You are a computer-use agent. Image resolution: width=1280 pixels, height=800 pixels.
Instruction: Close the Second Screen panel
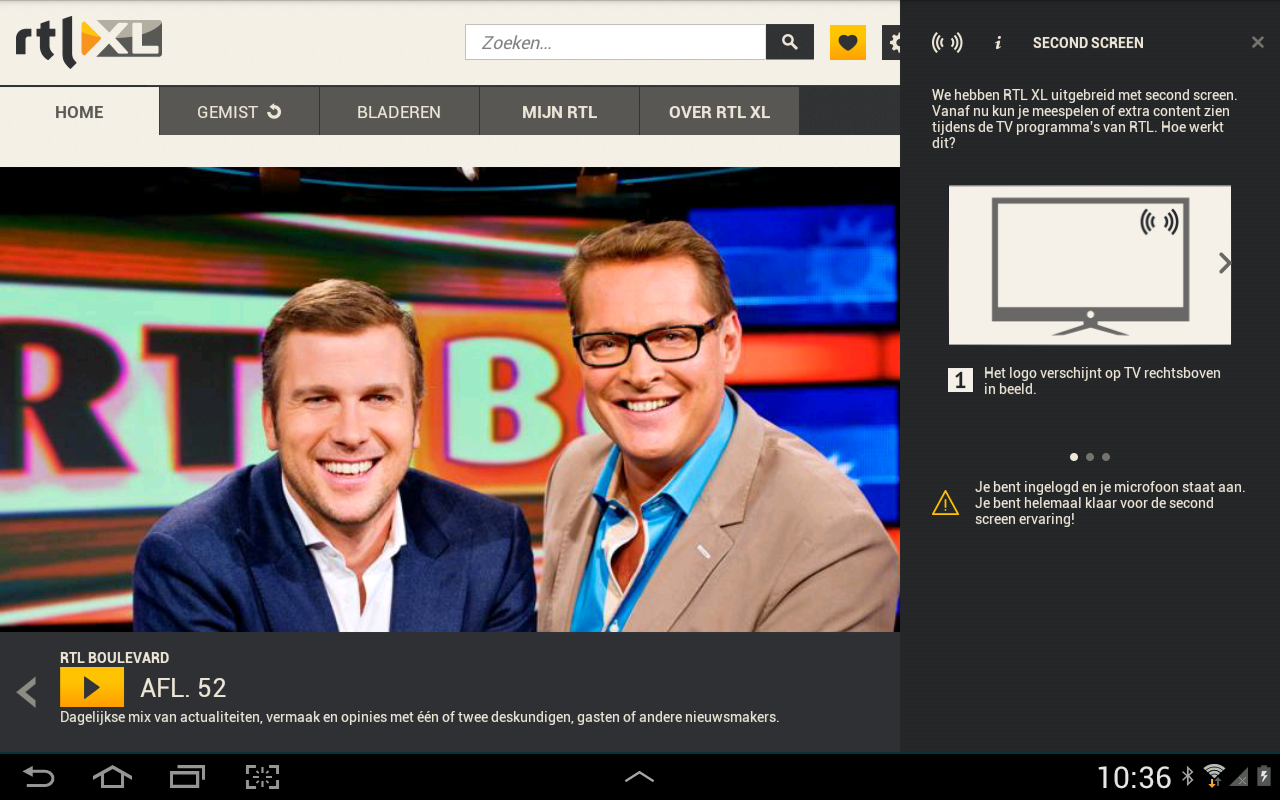1258,42
